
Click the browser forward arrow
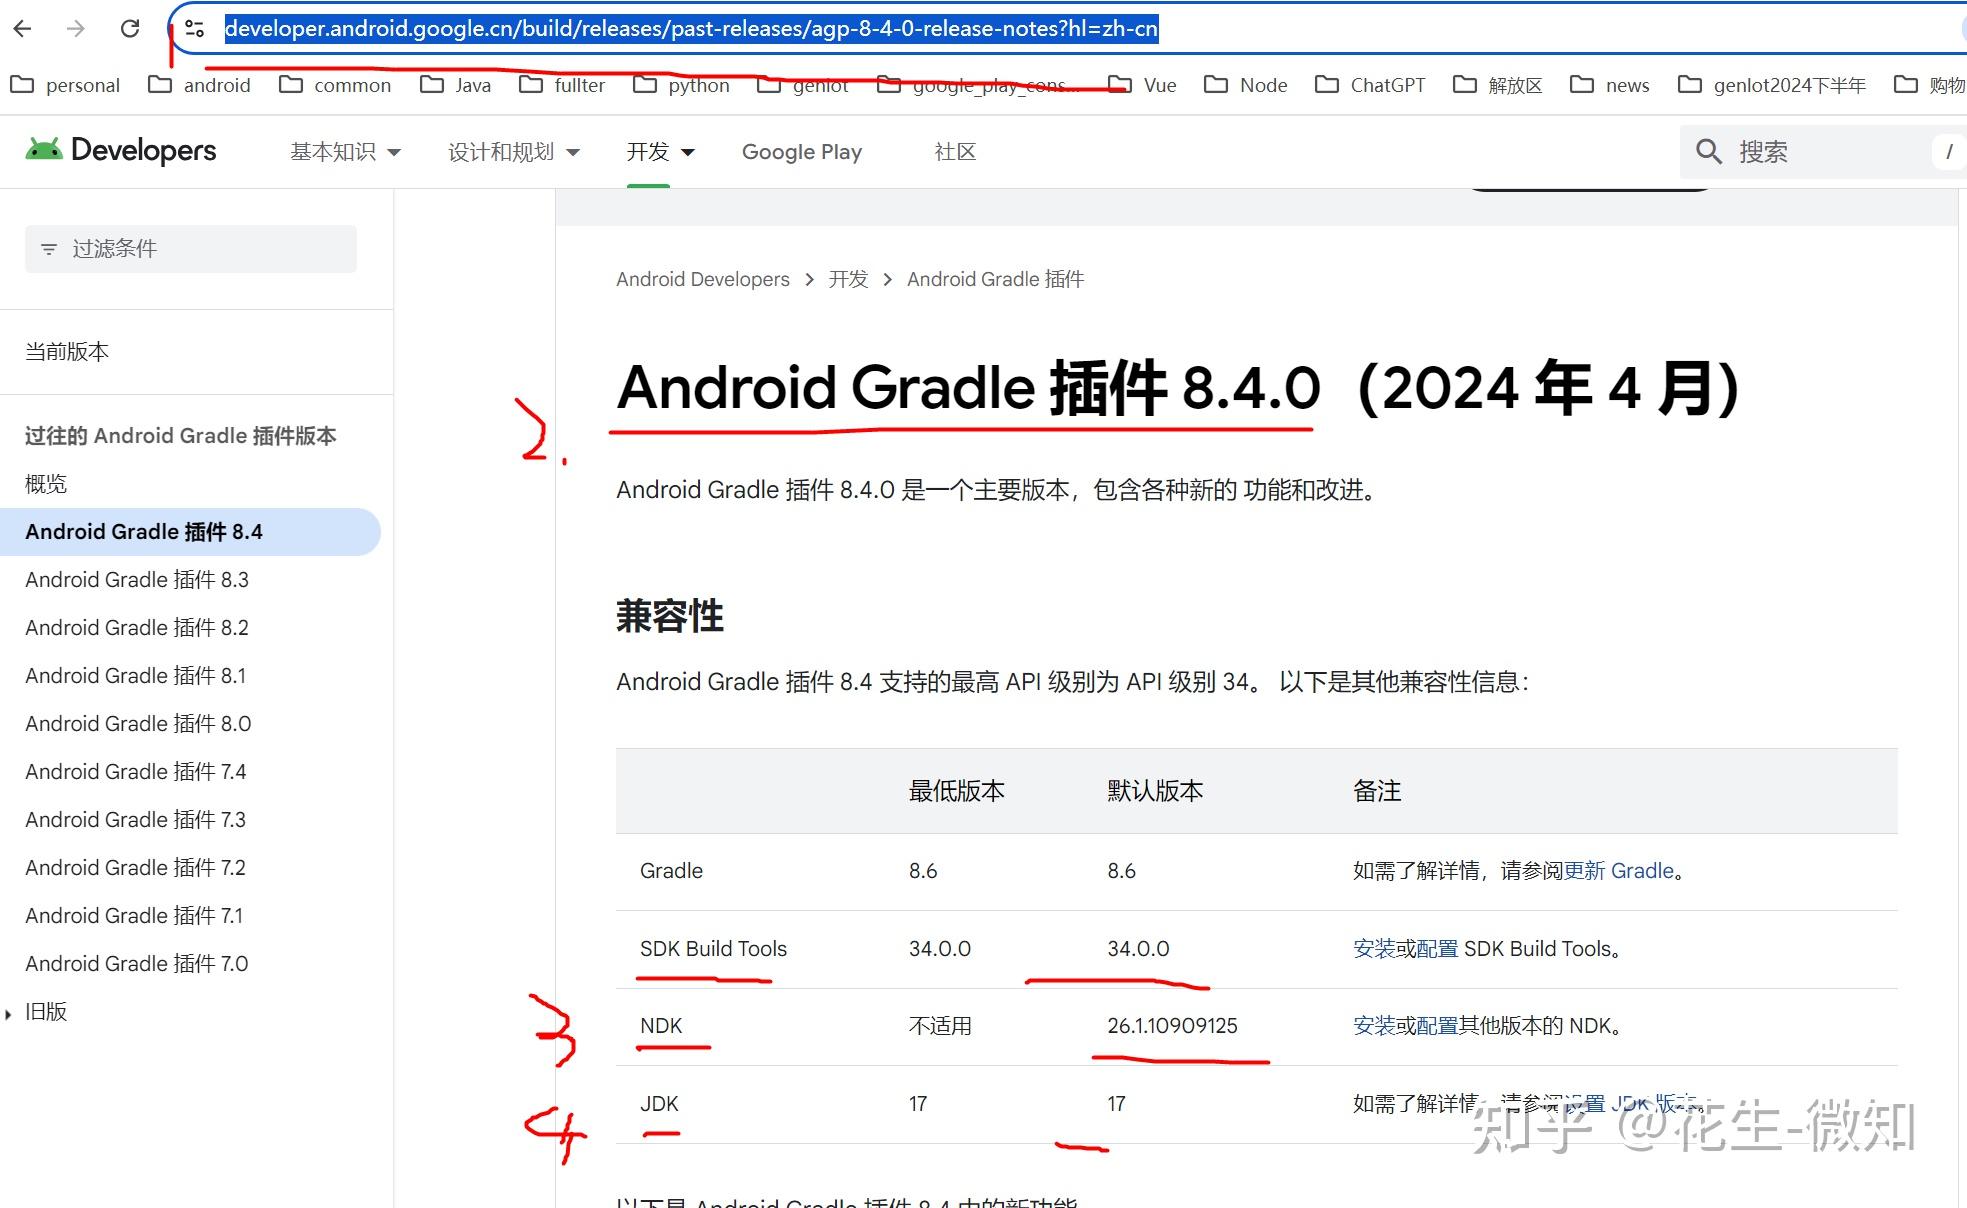(x=76, y=28)
